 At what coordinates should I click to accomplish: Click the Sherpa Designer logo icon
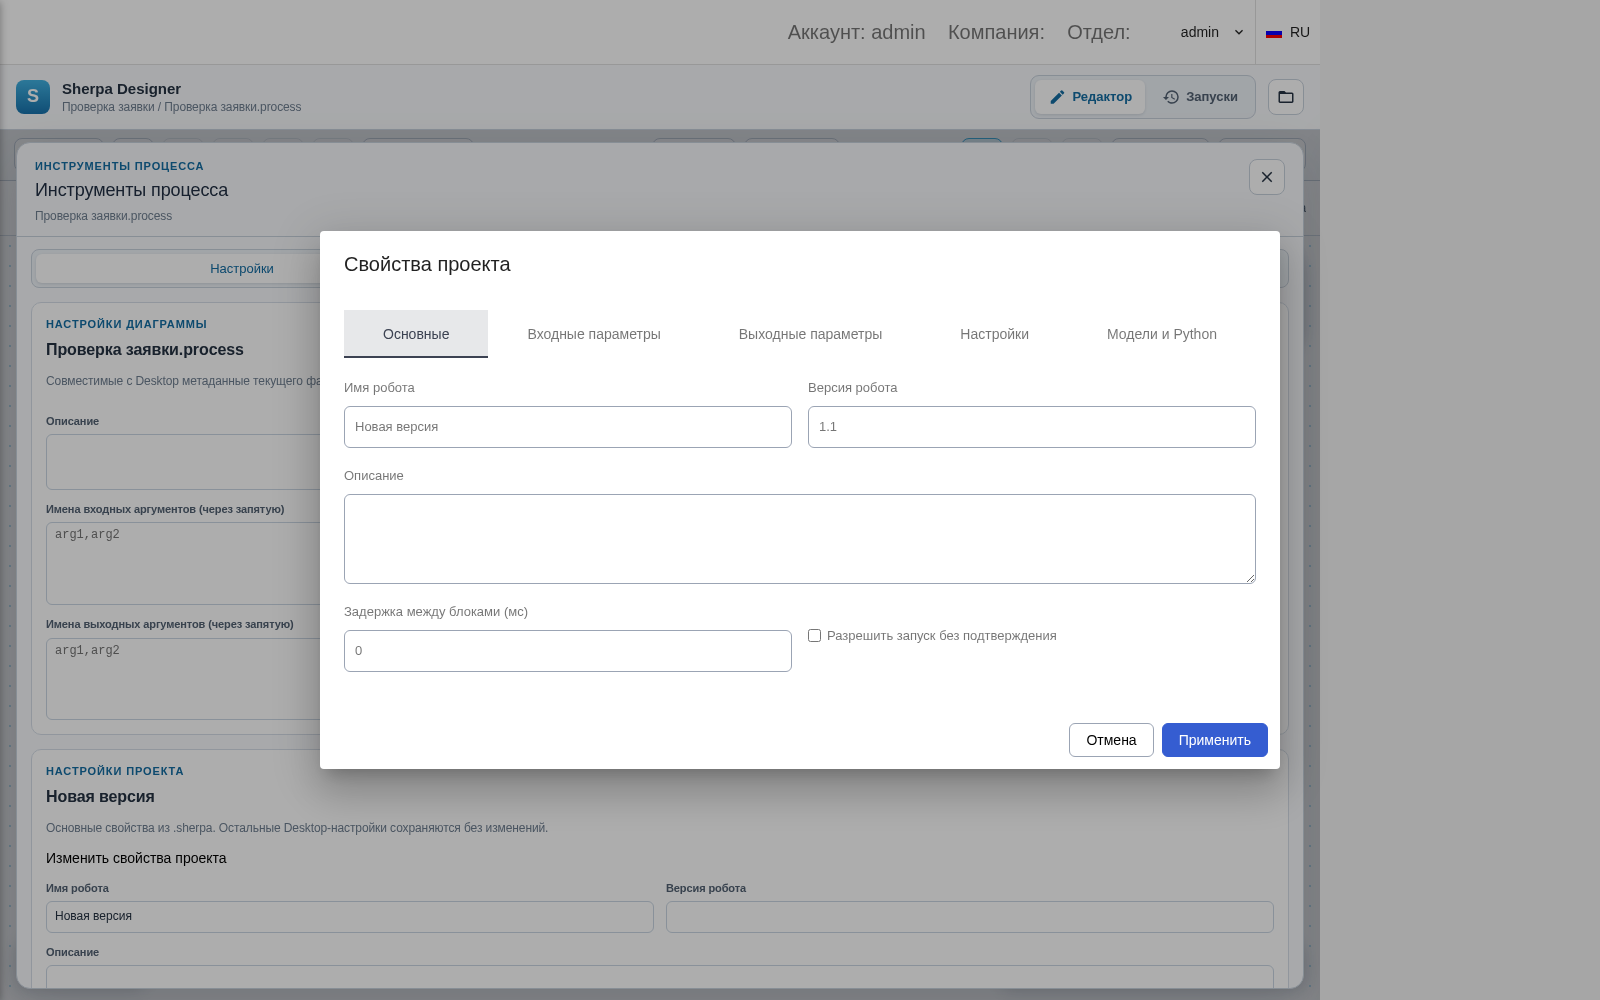[33, 97]
